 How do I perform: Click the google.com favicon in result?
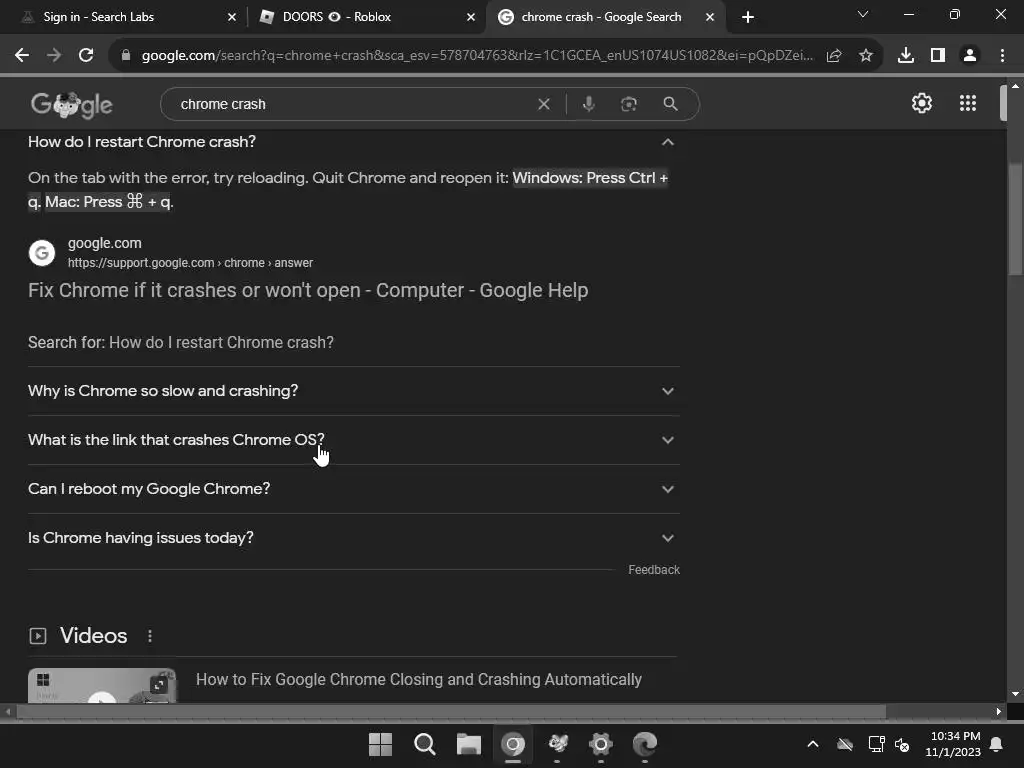pos(42,253)
